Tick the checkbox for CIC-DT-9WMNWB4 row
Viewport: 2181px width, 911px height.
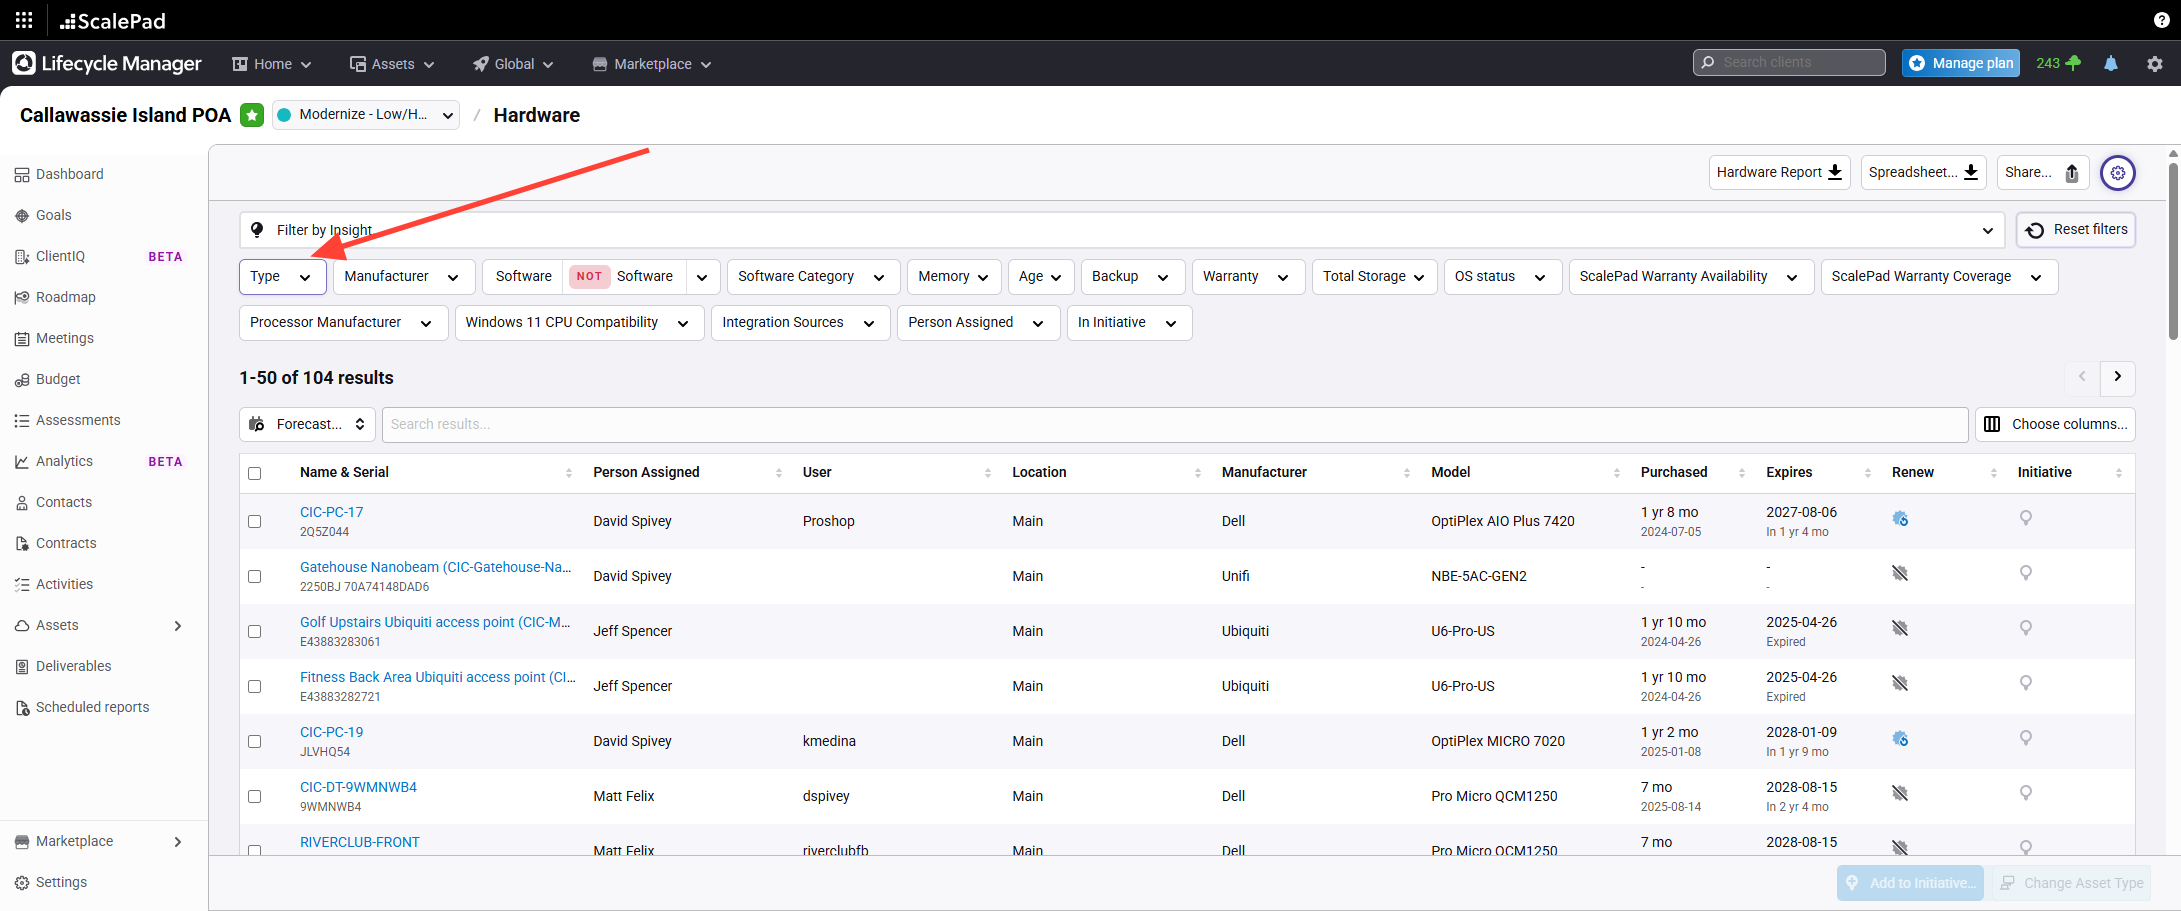click(255, 796)
